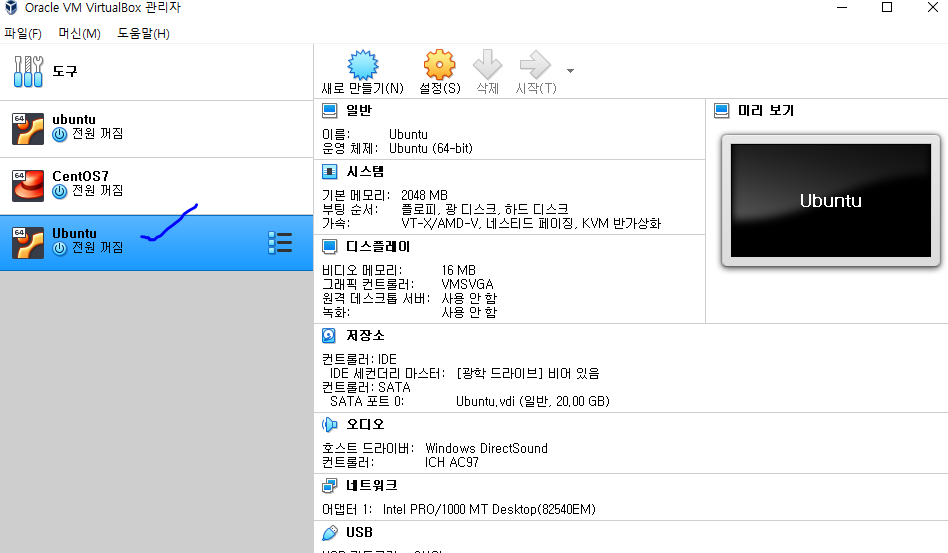Click the VMSVGA graphics controller value
This screenshot has width=948, height=553.
pyautogui.click(x=467, y=284)
